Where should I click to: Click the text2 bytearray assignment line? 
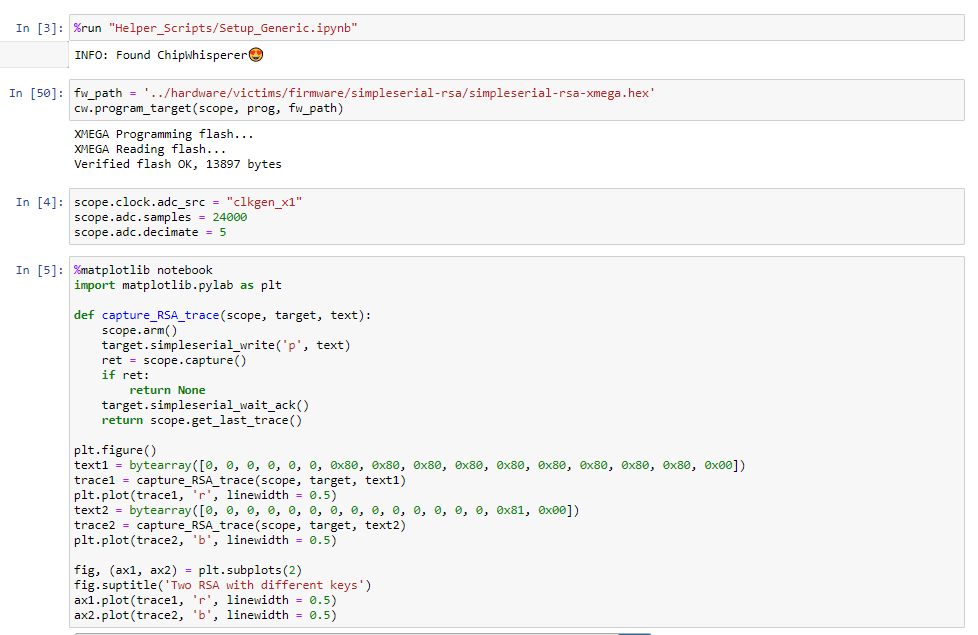tap(326, 510)
